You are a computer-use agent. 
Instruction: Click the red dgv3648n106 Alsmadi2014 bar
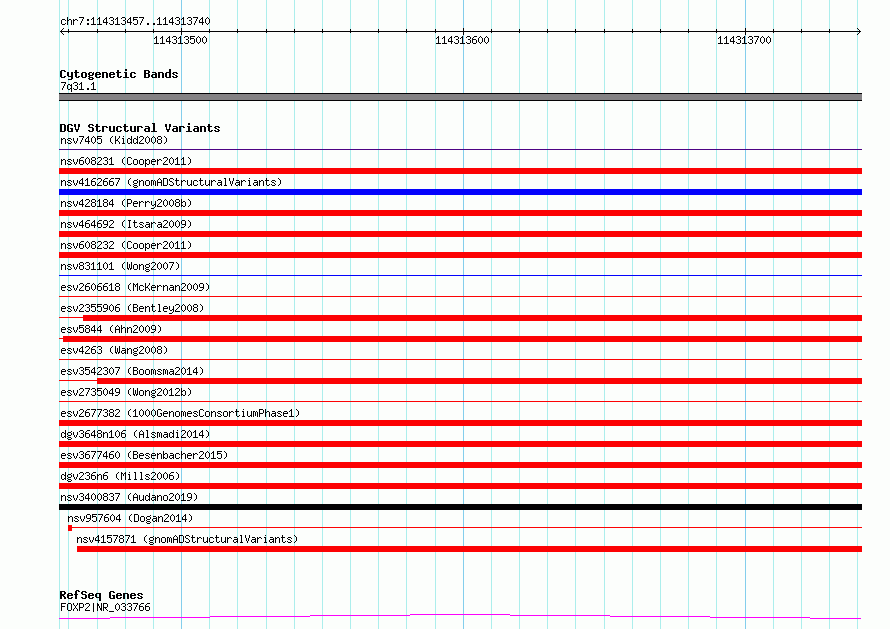coord(460,444)
